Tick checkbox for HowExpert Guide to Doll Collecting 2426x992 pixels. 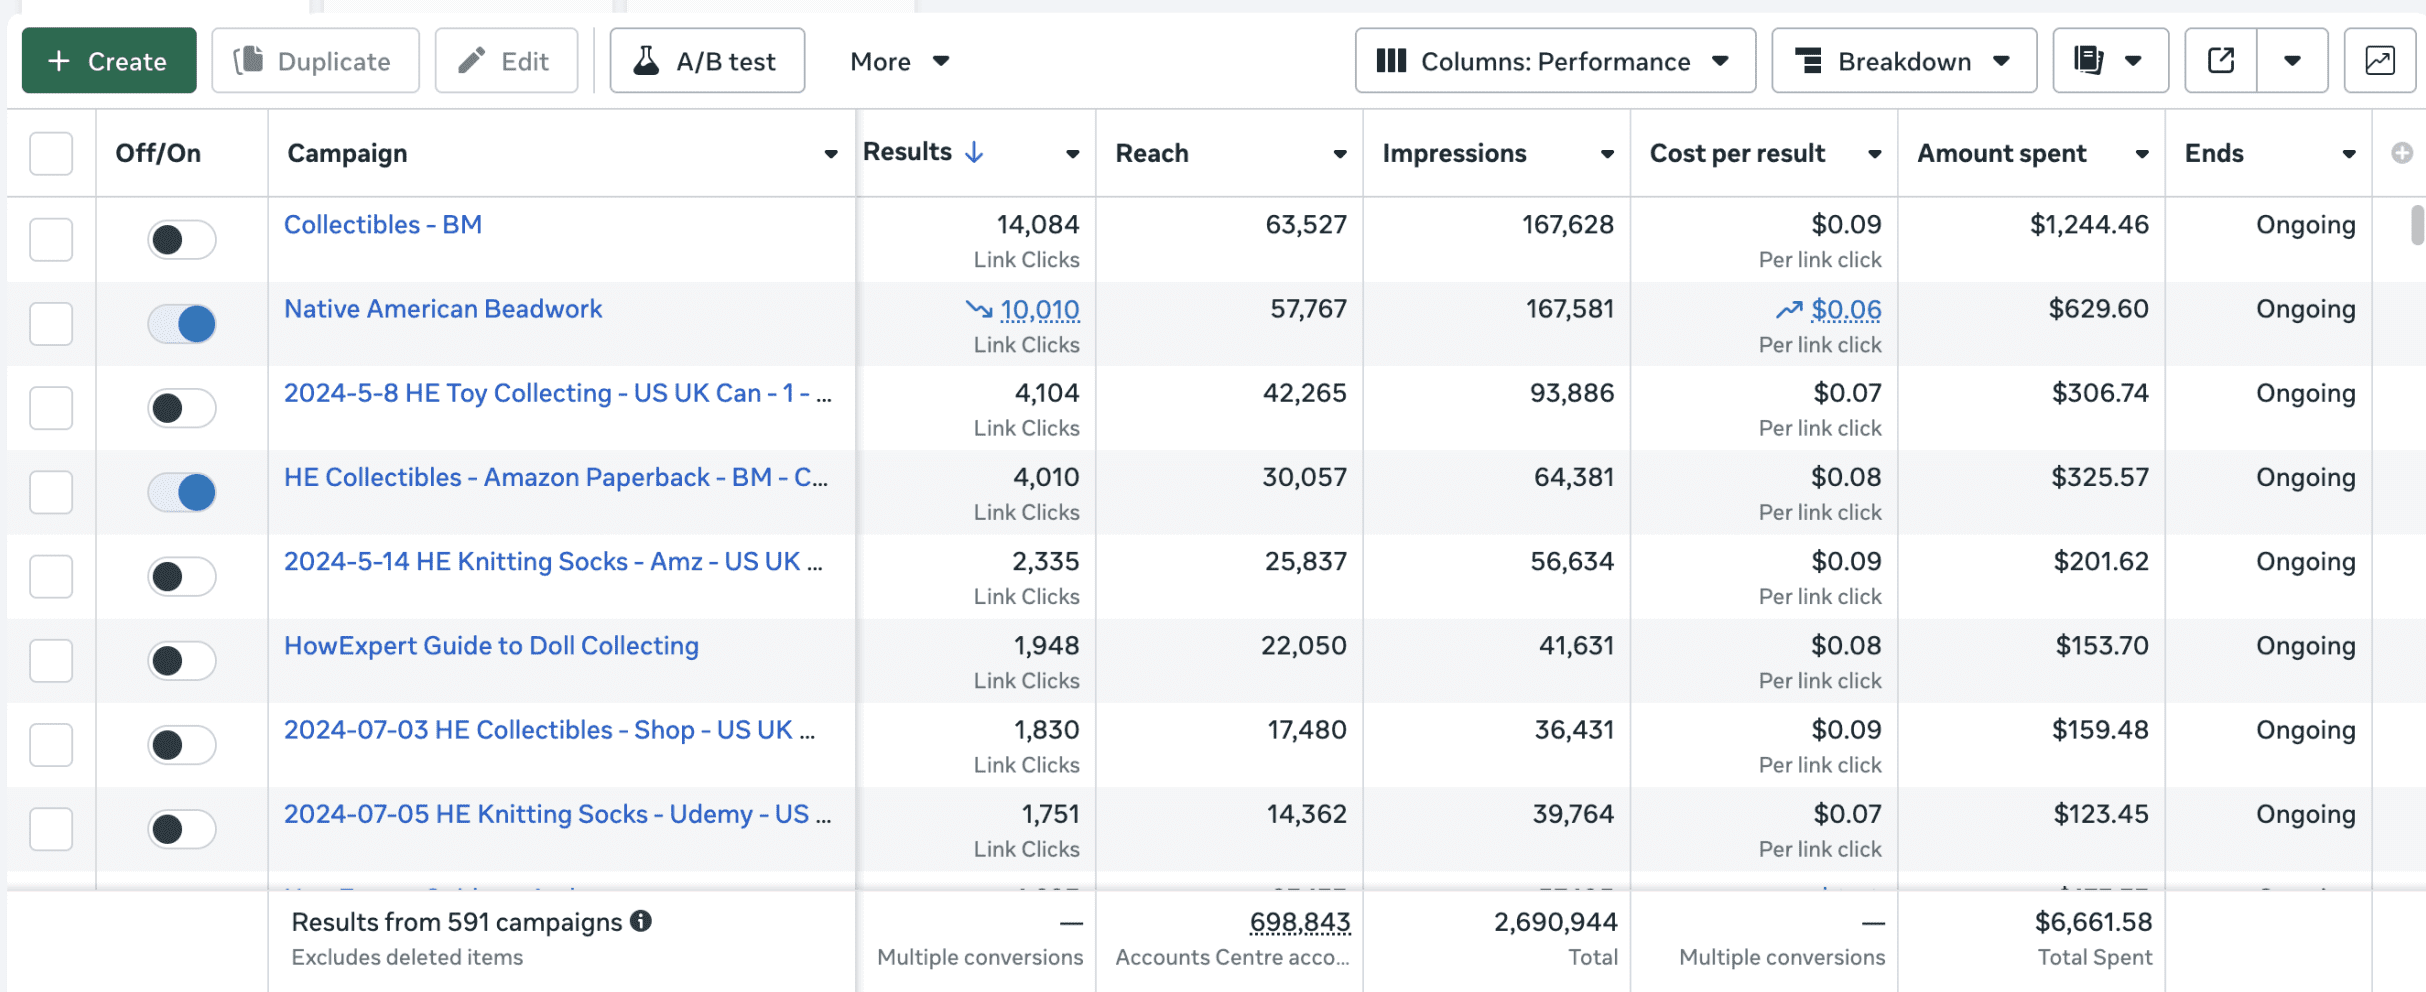click(51, 661)
